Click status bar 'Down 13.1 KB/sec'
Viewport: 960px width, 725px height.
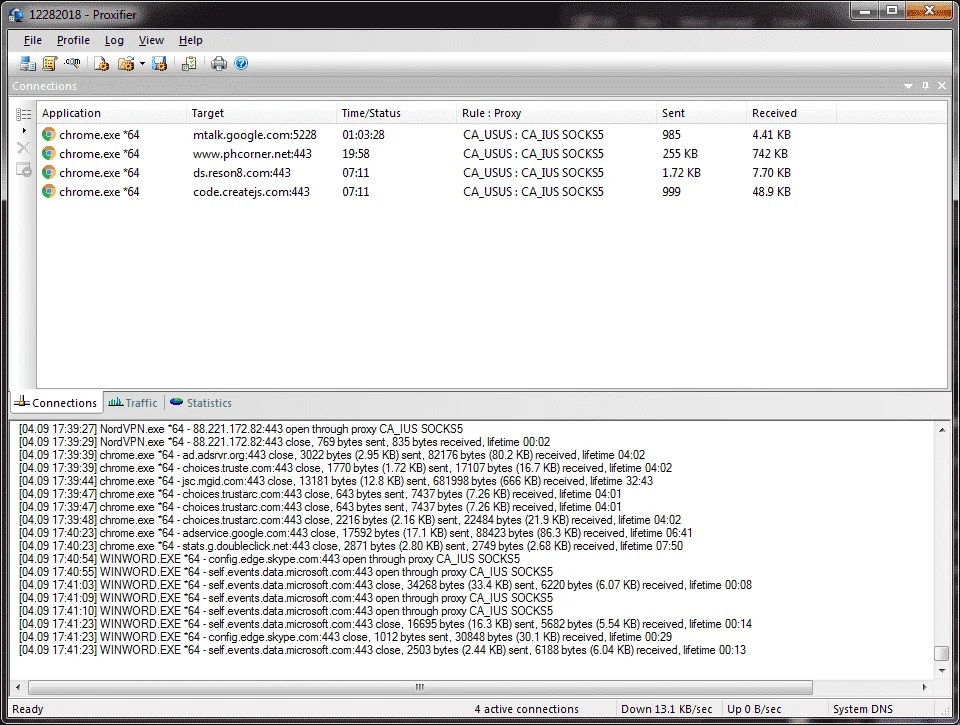(x=666, y=708)
